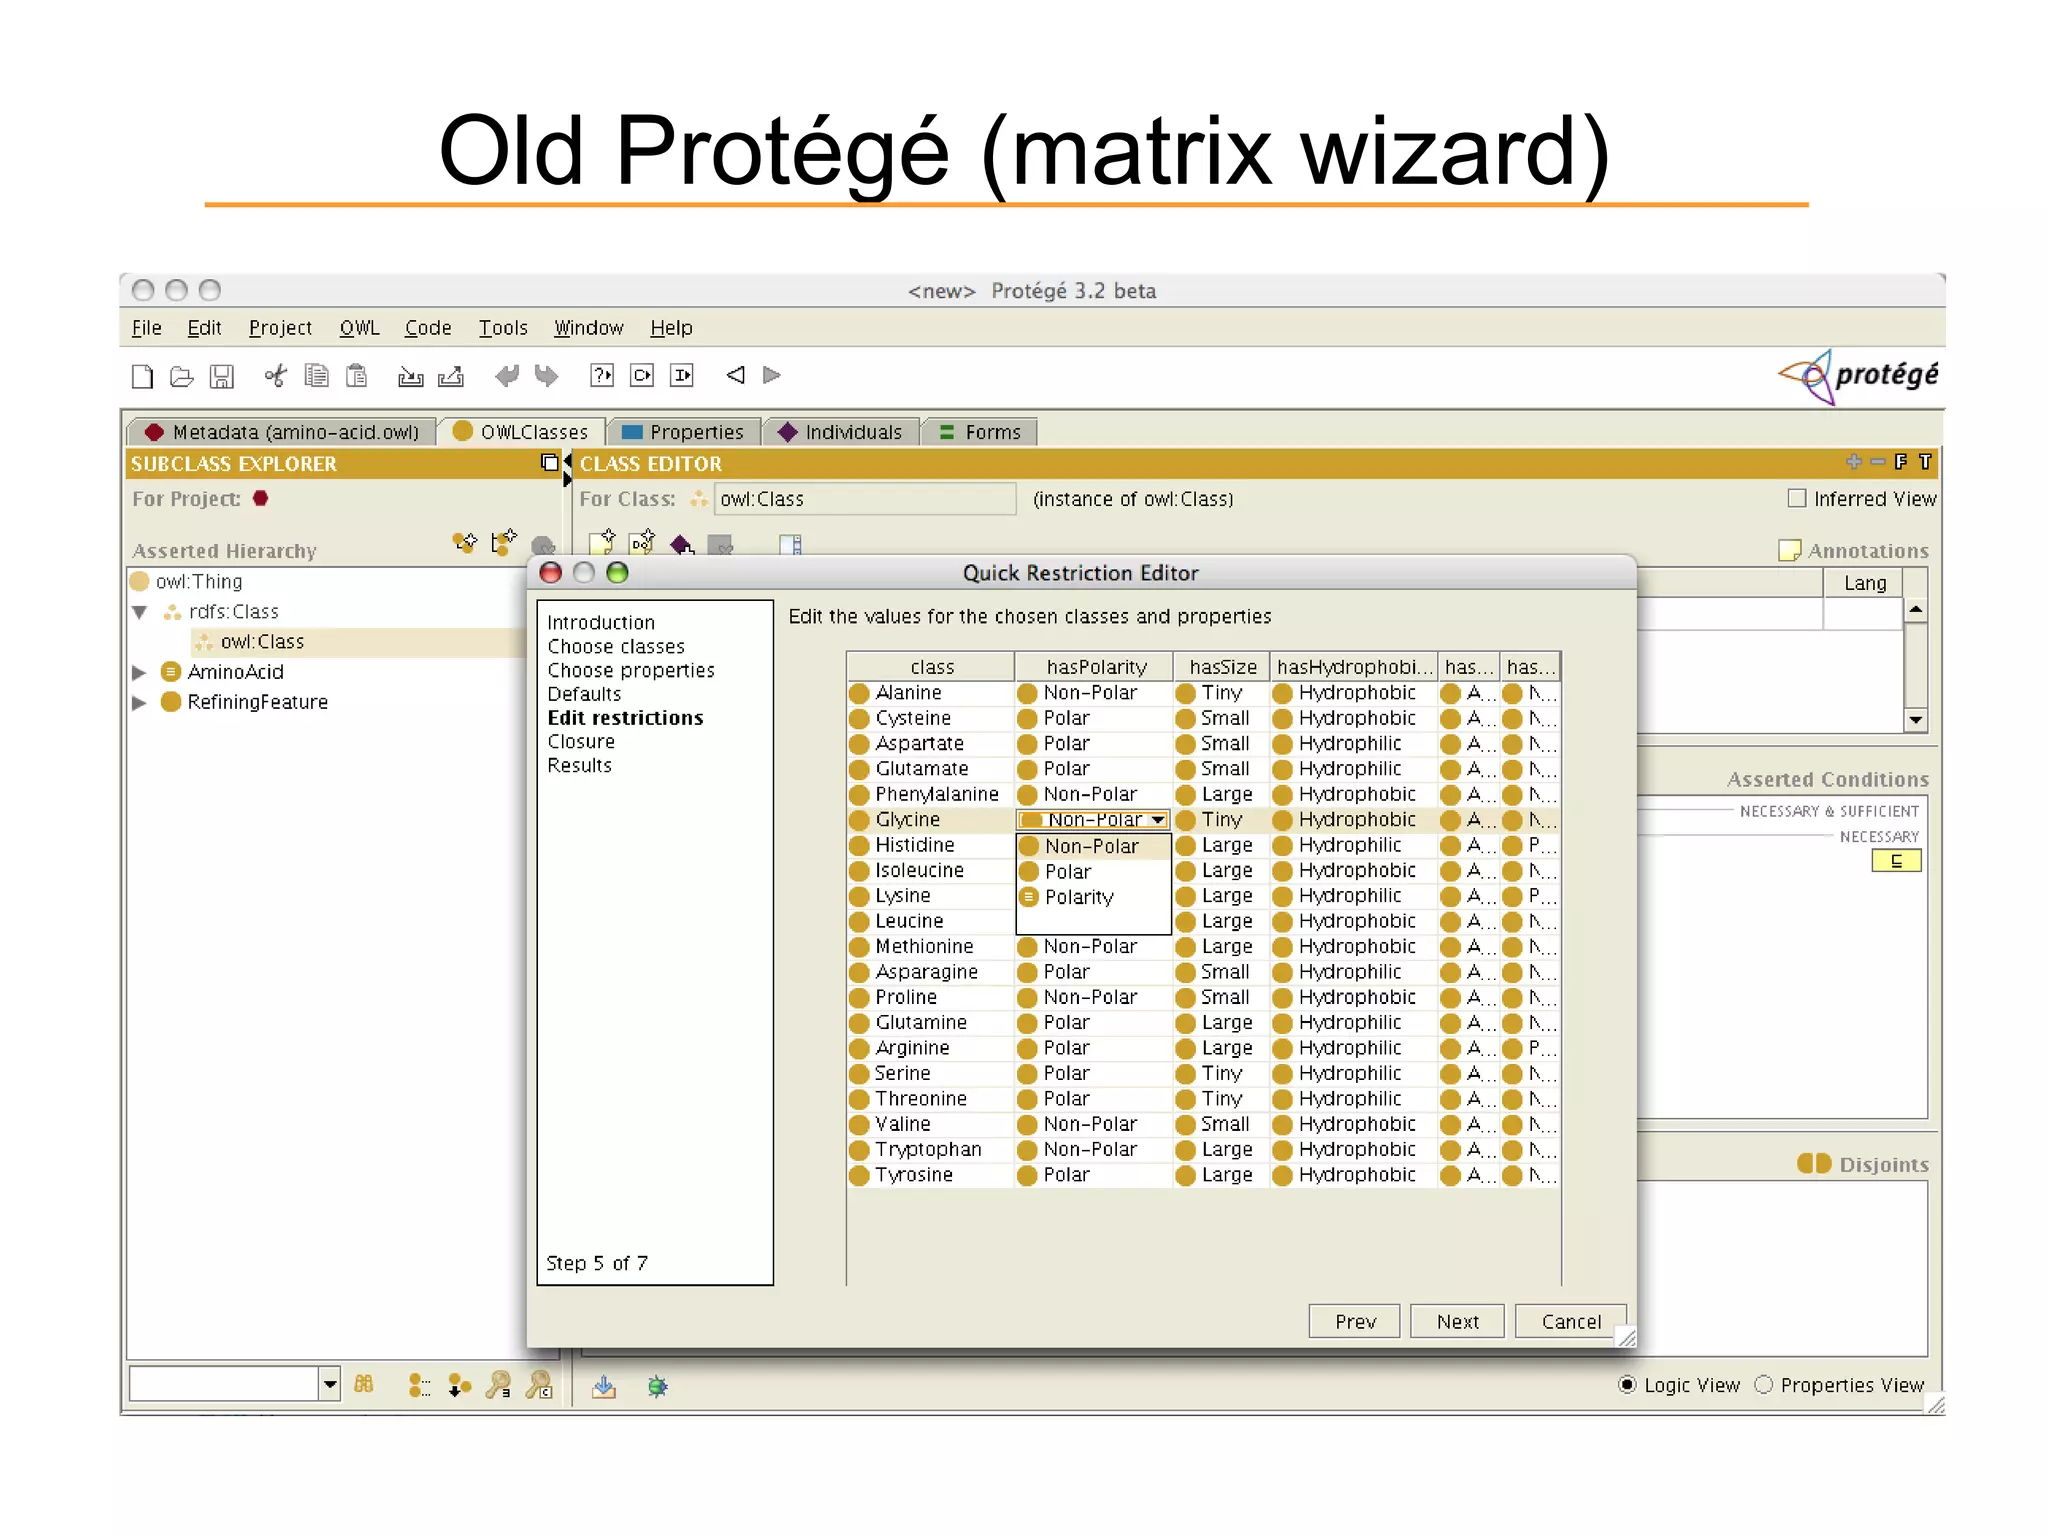Click the Prev button
2048x1536 pixels.
1355,1322
